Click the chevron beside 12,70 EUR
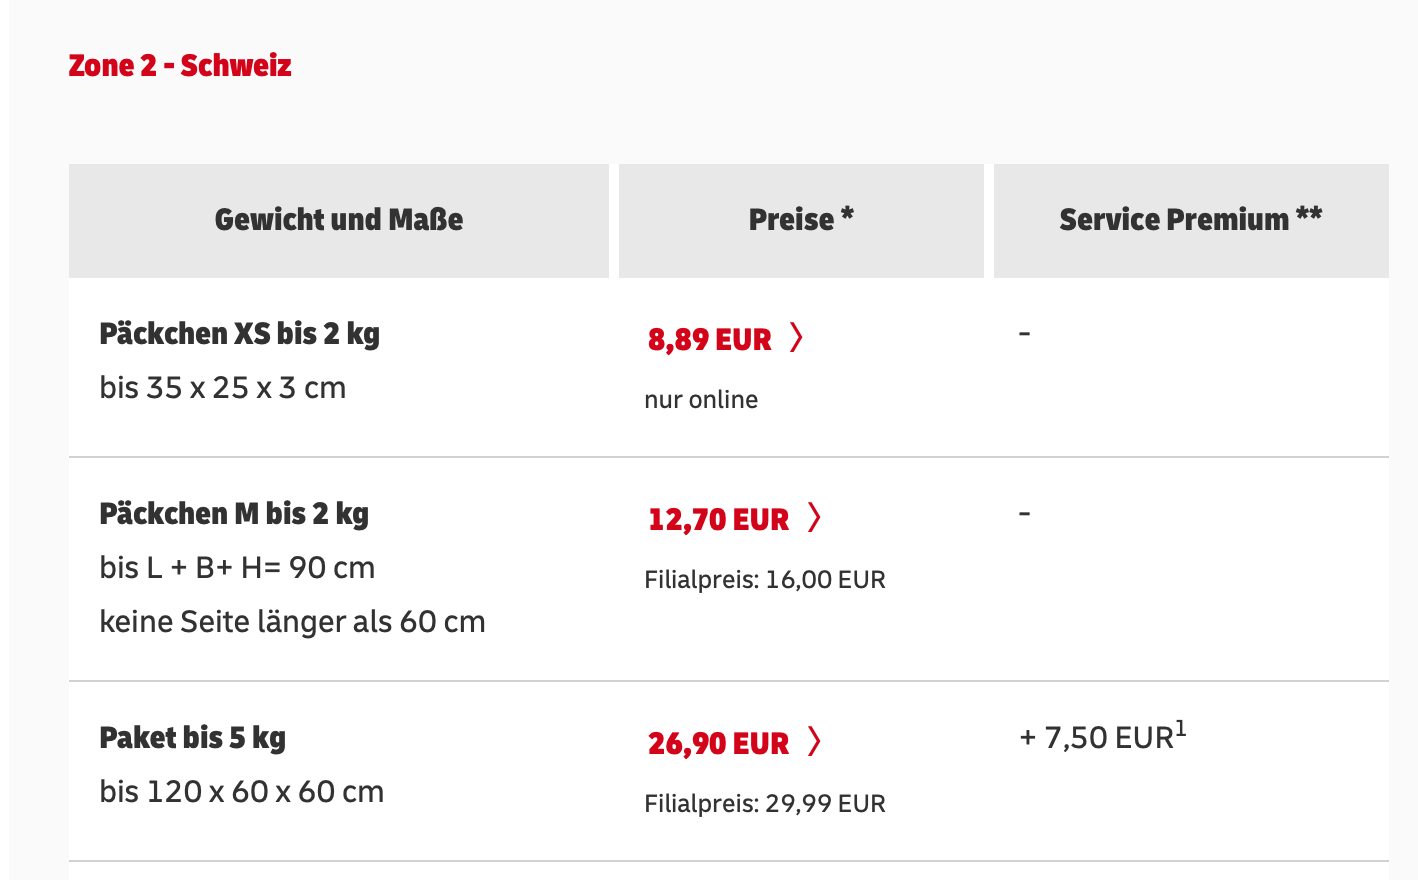Image resolution: width=1418 pixels, height=880 pixels. pos(814,518)
